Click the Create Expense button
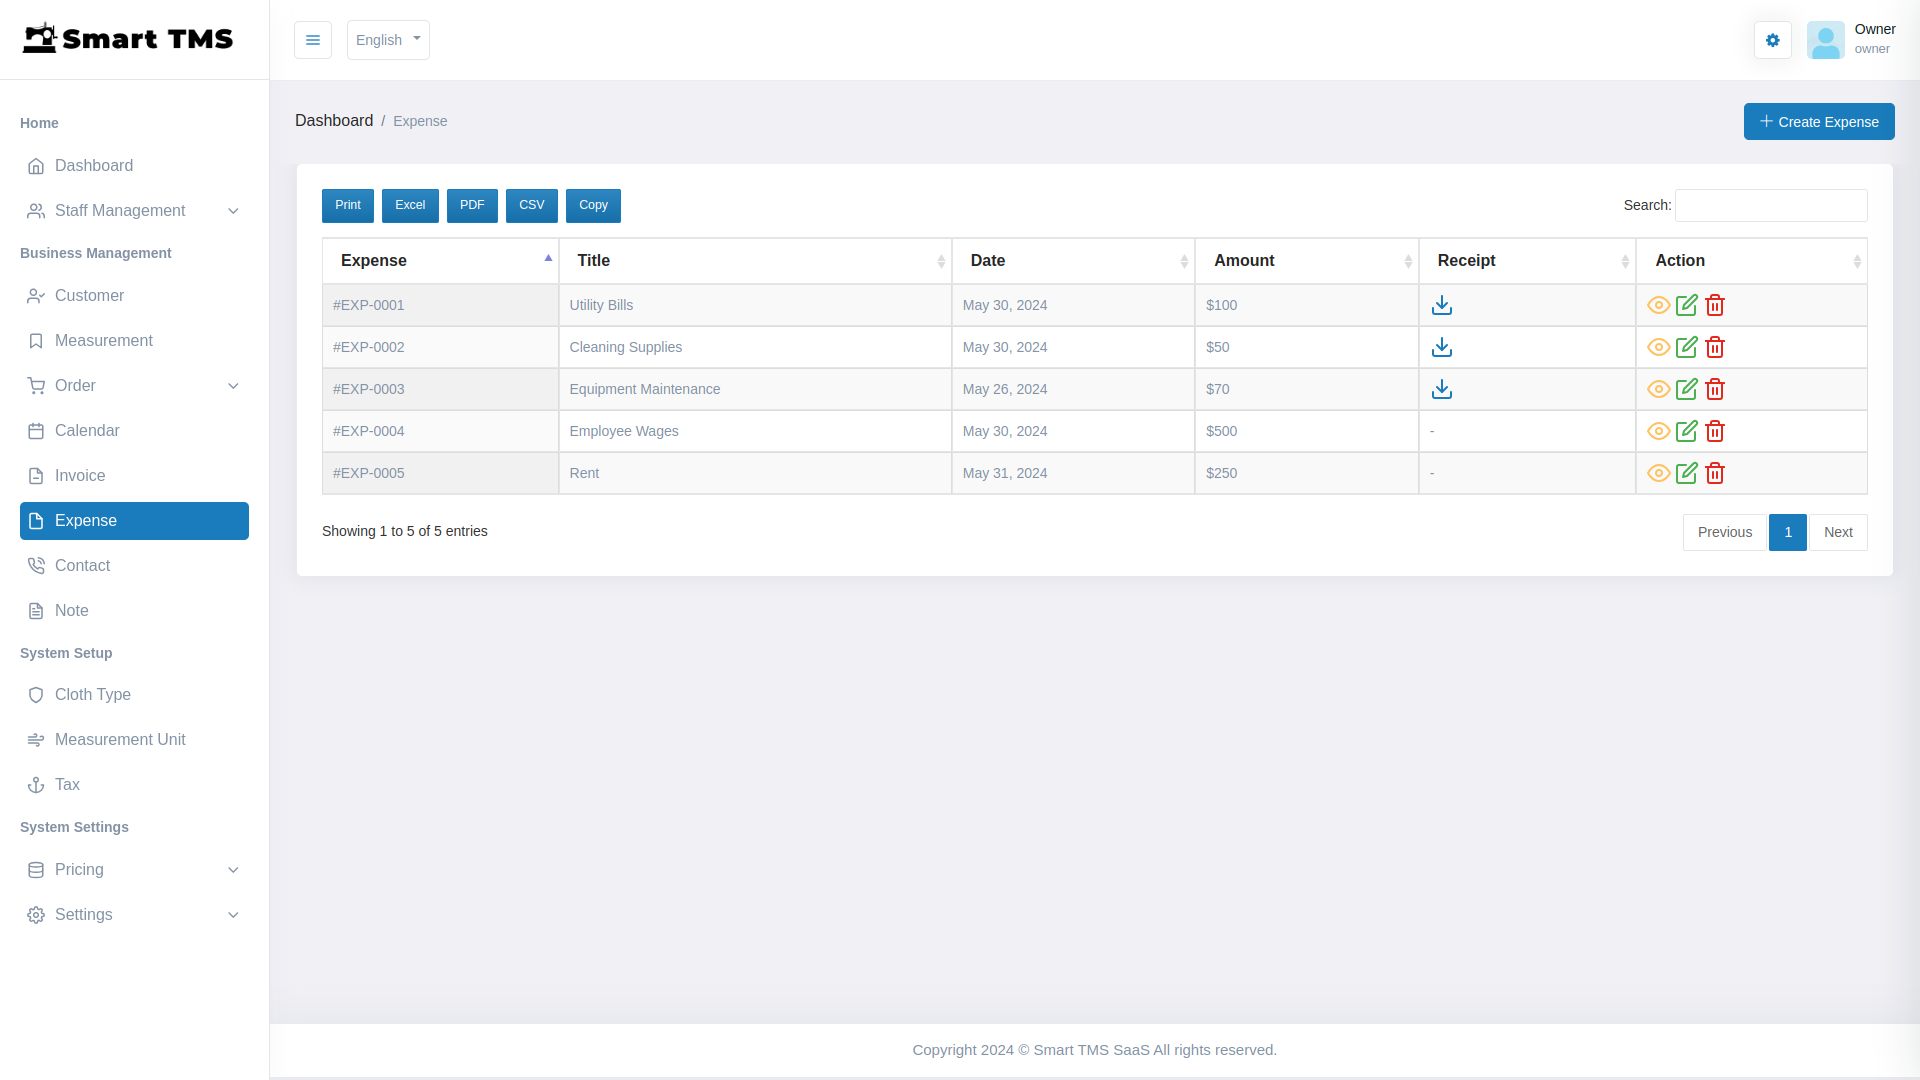 (x=1819, y=121)
